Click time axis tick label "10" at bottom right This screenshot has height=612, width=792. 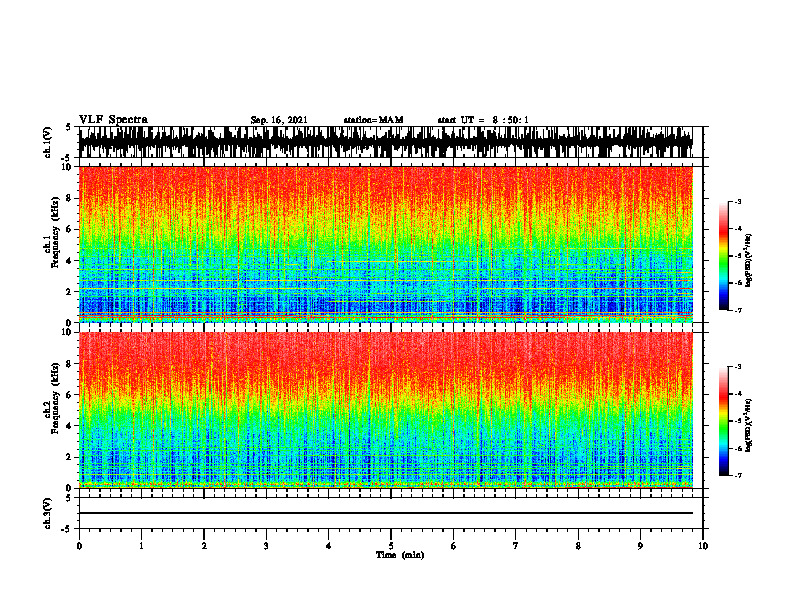tap(703, 546)
